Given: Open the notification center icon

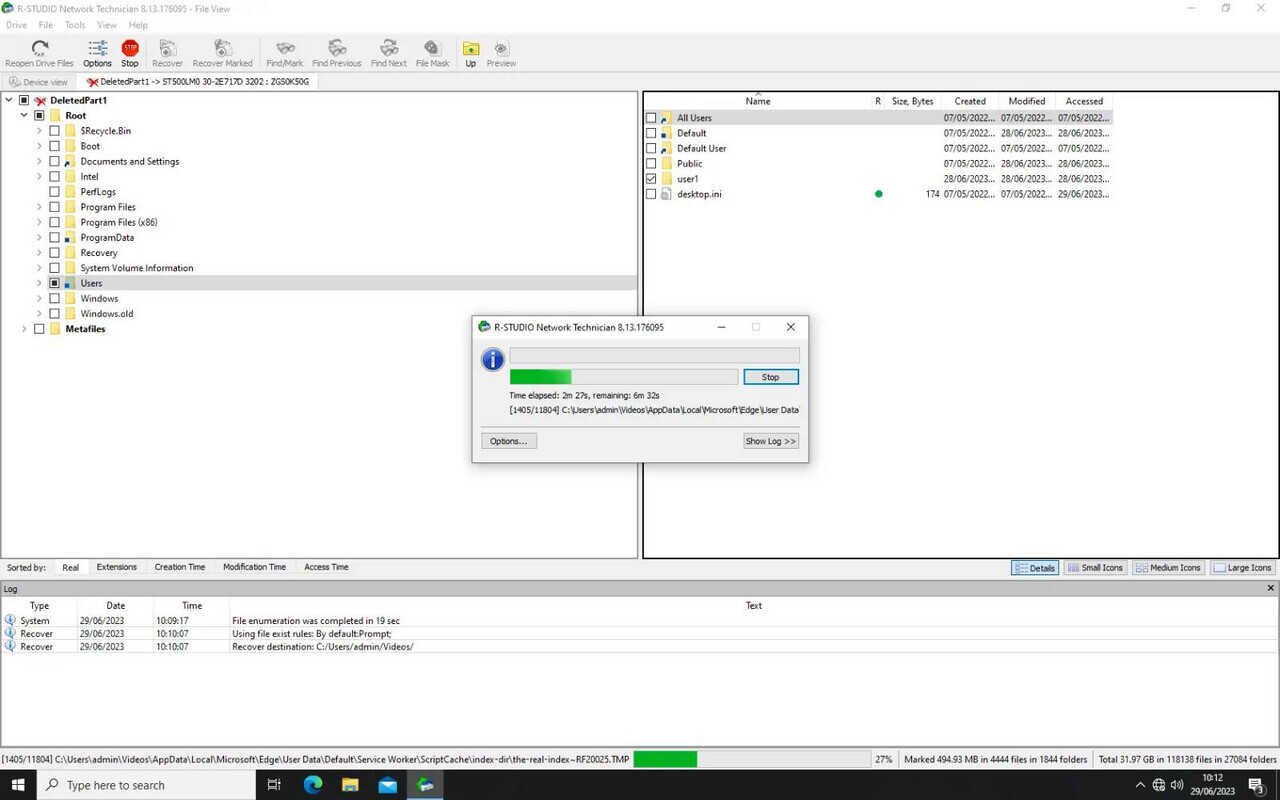Looking at the screenshot, I should click(1257, 785).
